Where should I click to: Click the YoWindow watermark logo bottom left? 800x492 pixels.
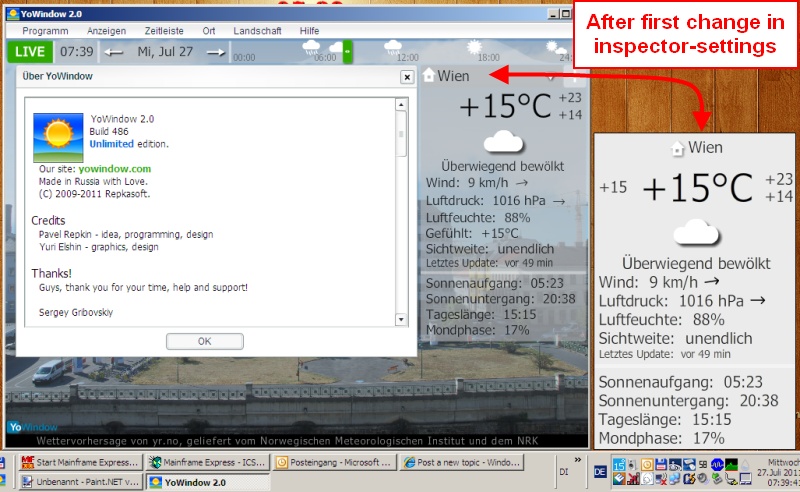[32, 427]
